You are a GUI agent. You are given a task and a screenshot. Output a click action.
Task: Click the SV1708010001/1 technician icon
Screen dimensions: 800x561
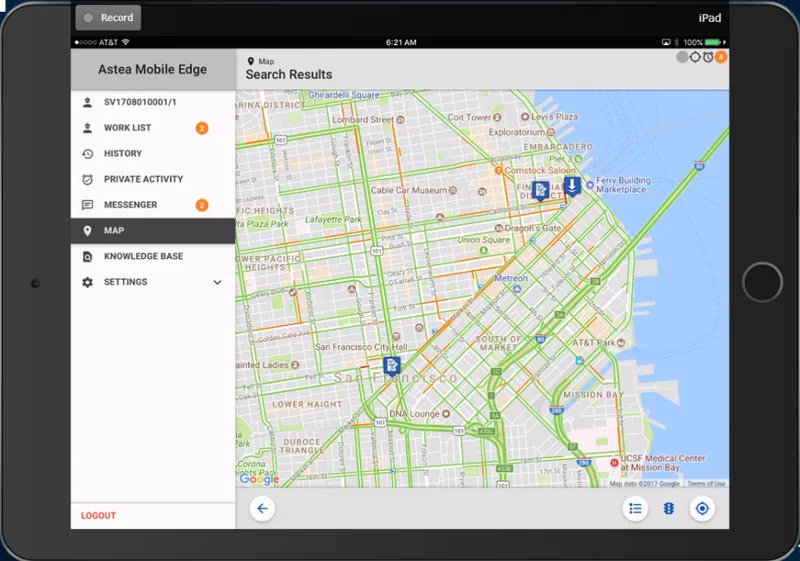click(88, 102)
